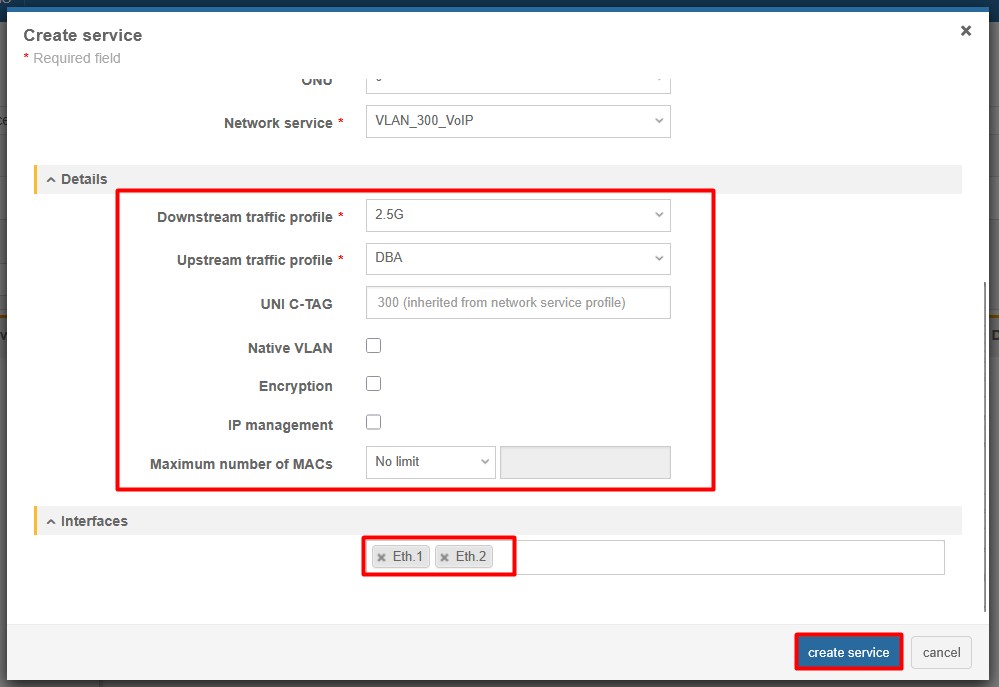Viewport: 999px width, 687px height.
Task: Open the partially visible ONU dropdown
Action: [517, 83]
